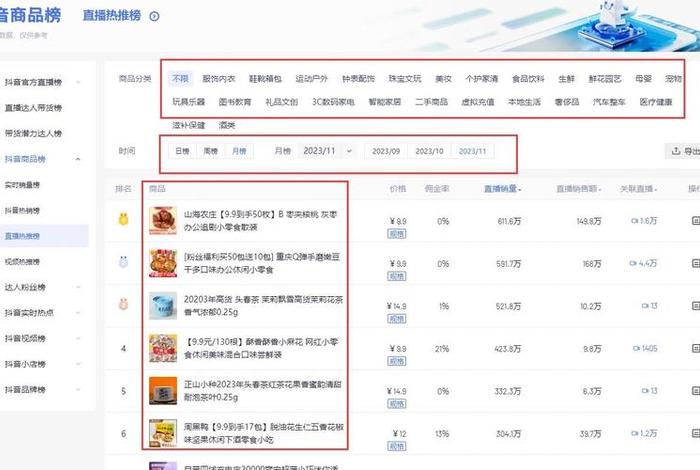
Task: Open the 茉莉花茶 blue tin thumbnail
Action: pos(163,306)
